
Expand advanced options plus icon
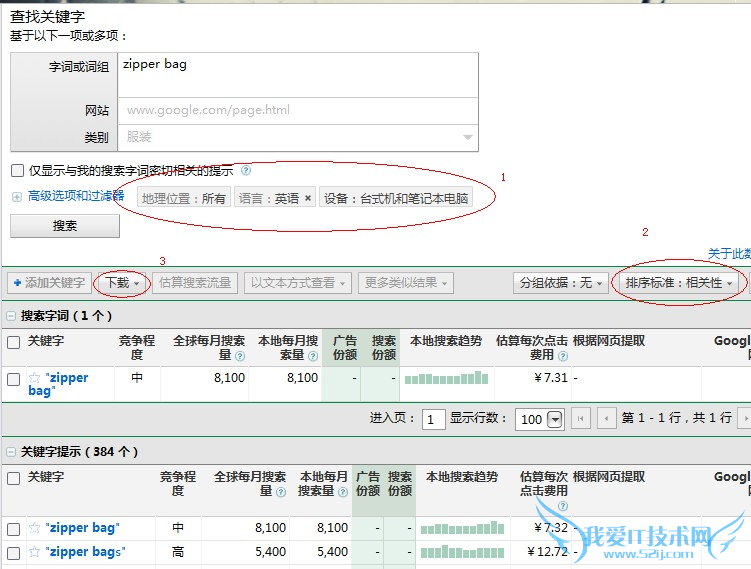17,197
